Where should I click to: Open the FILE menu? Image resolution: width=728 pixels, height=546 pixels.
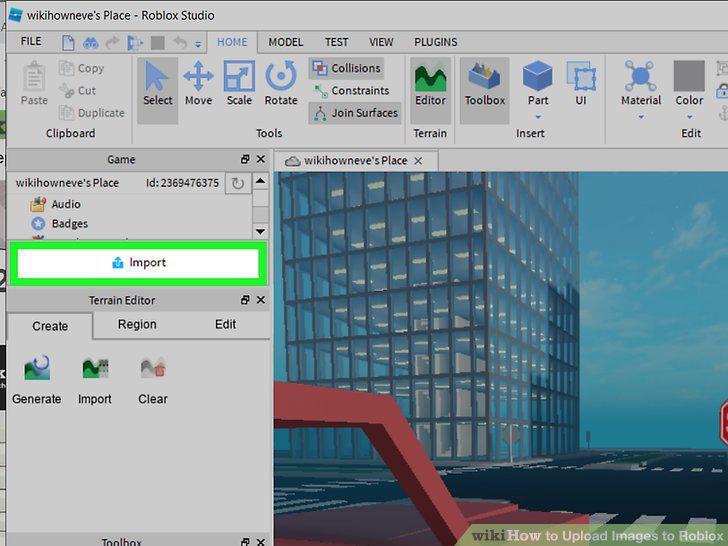tap(31, 41)
